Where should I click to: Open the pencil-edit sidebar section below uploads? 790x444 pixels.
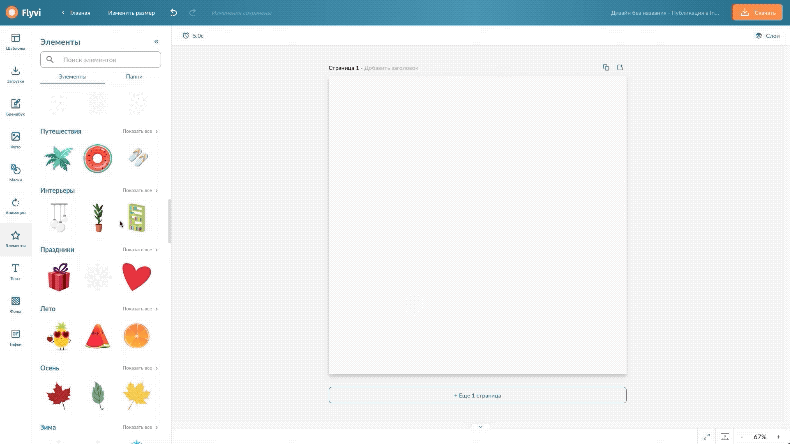pos(16,107)
